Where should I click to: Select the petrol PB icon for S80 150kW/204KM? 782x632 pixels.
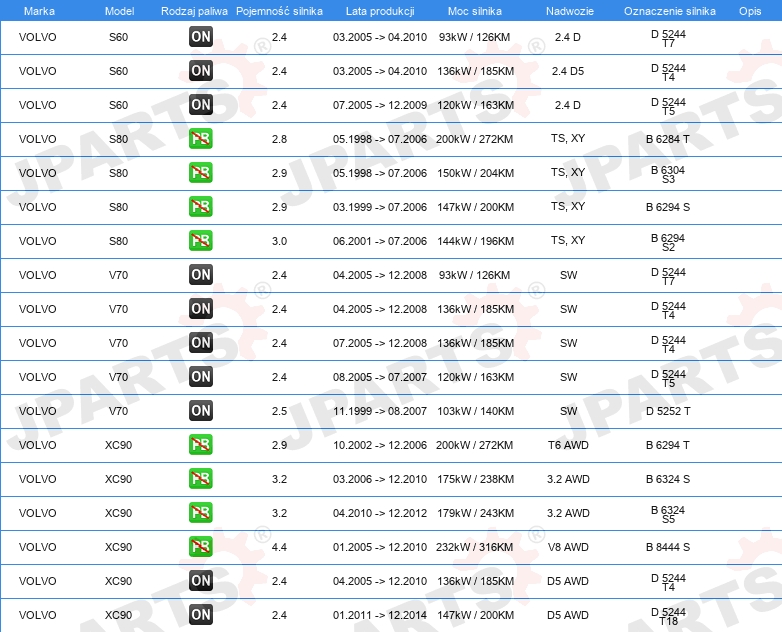coord(201,173)
